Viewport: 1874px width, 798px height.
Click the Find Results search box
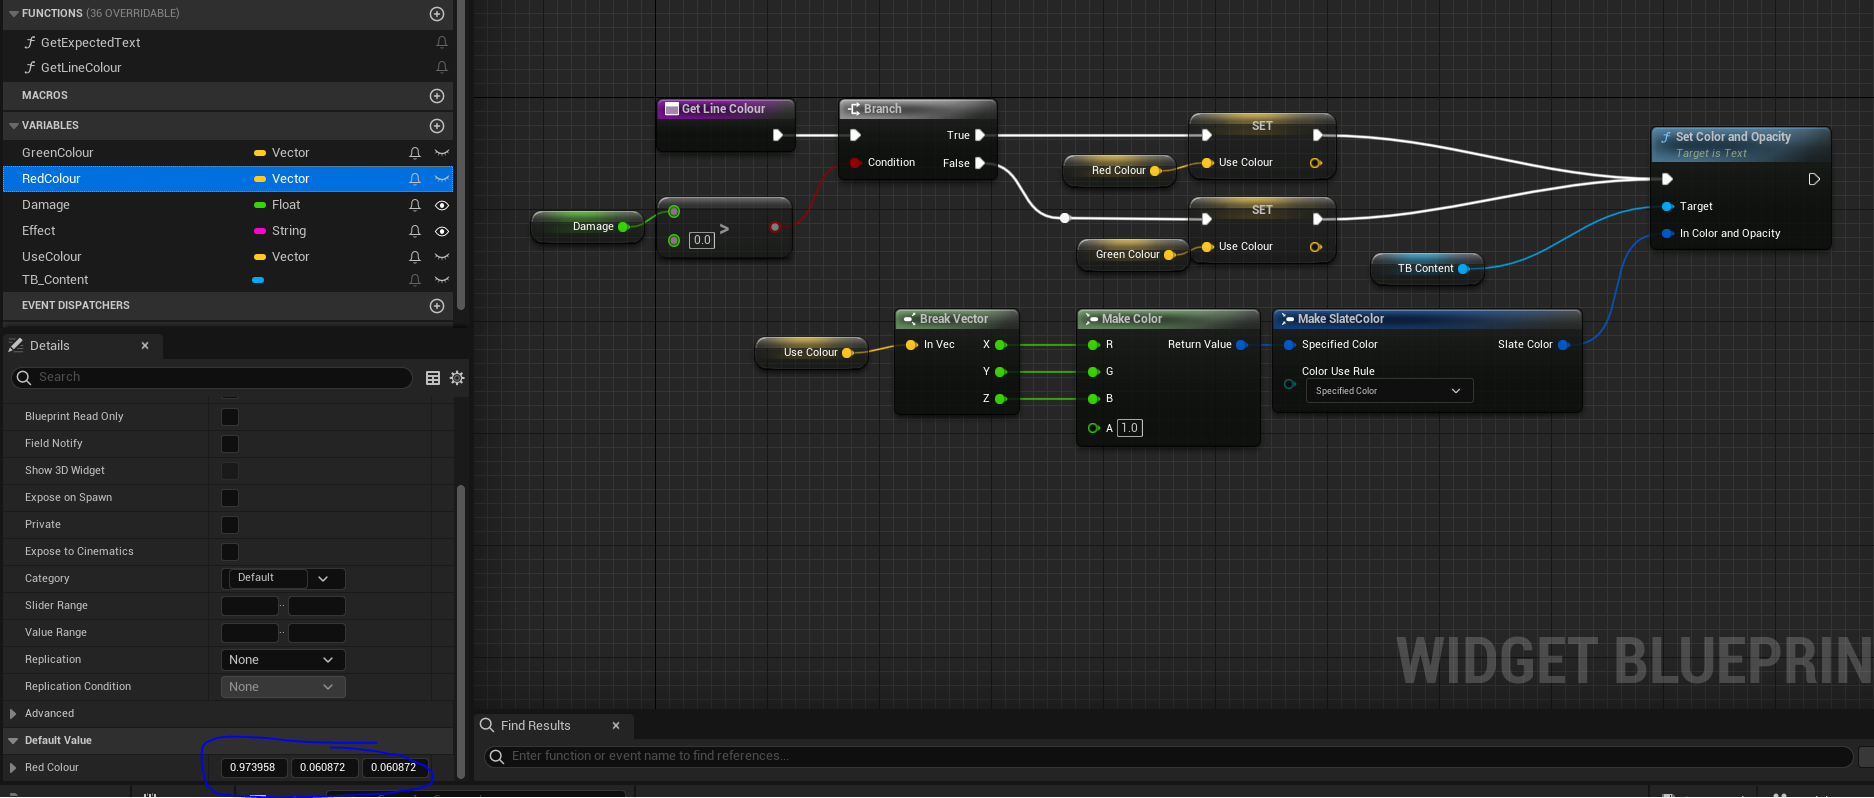[1169, 757]
